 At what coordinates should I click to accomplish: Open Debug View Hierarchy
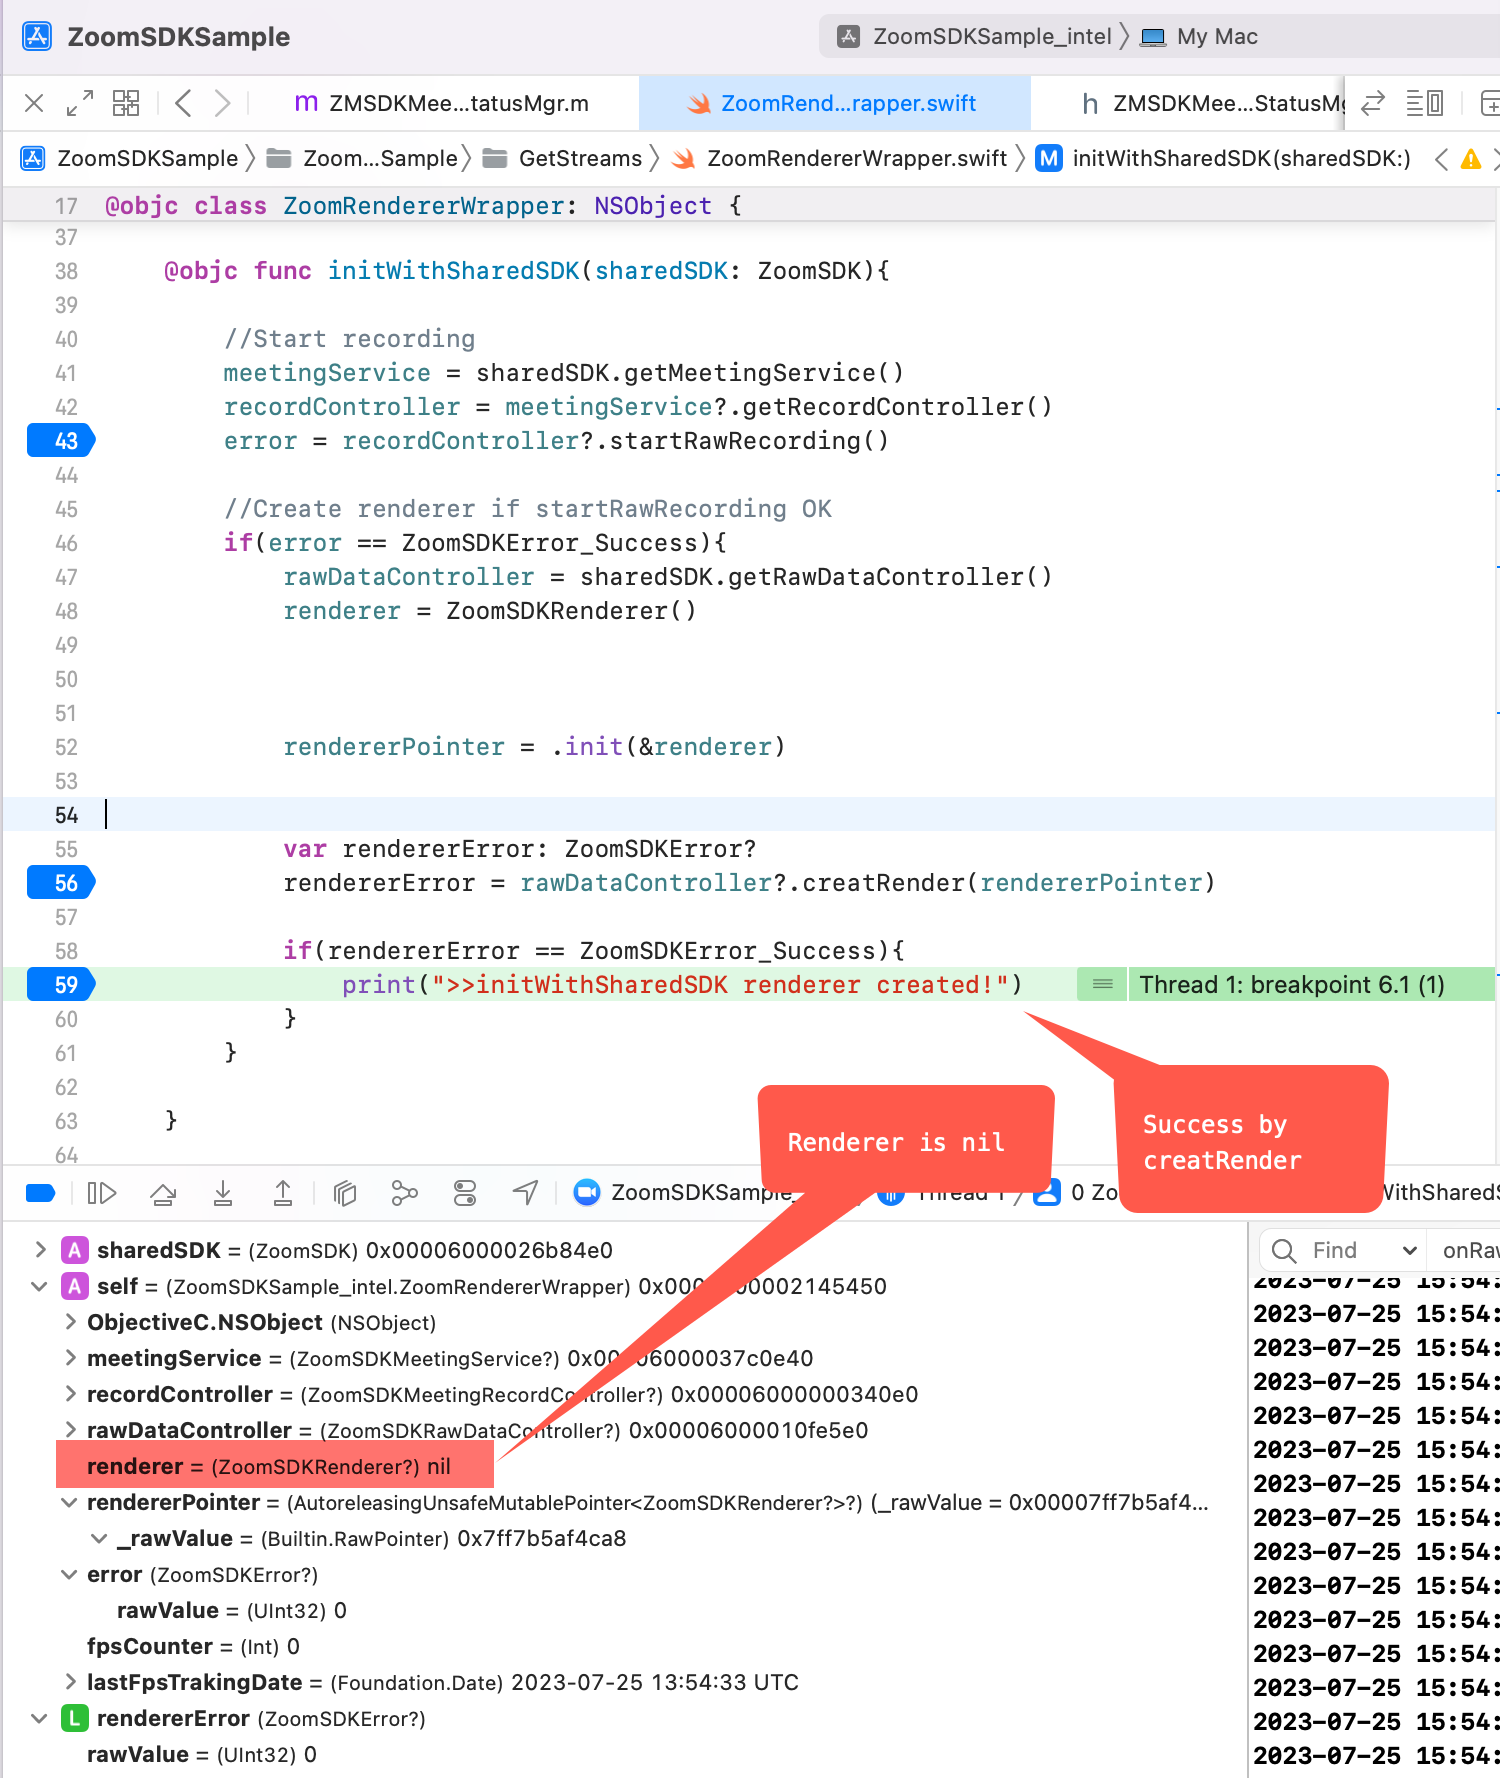tap(345, 1193)
